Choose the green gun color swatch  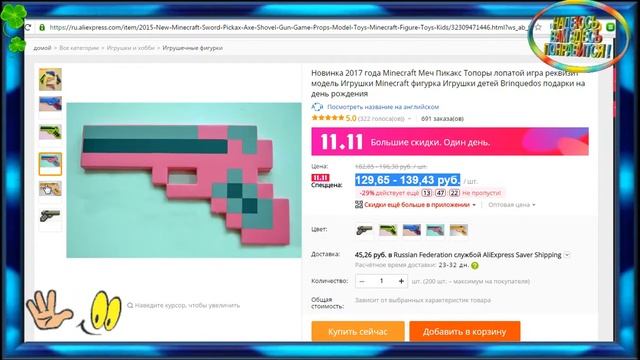click(x=388, y=230)
